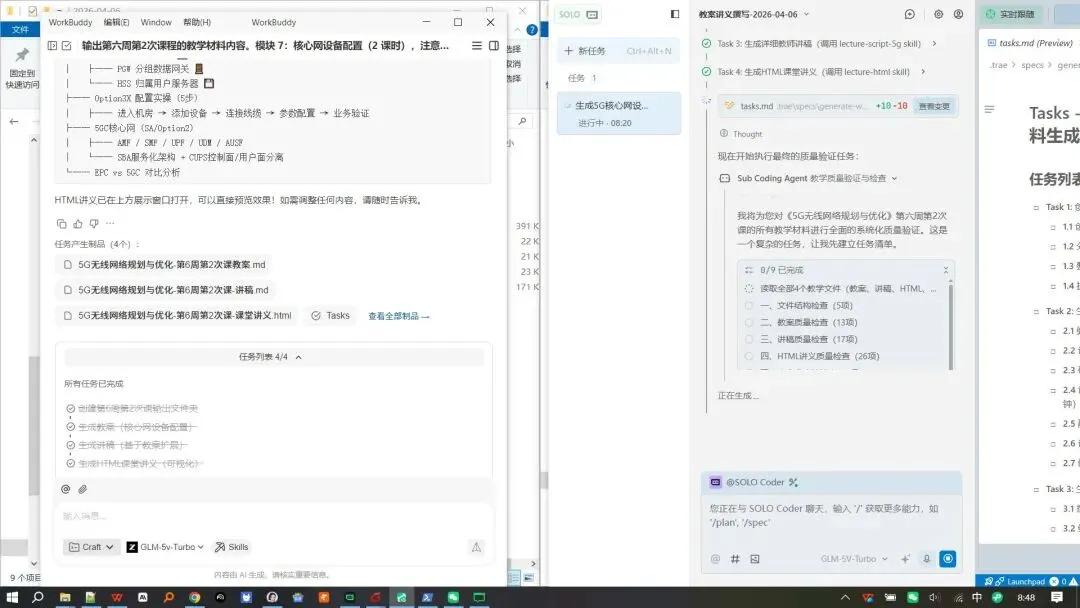Open the Window menu

(x=156, y=22)
